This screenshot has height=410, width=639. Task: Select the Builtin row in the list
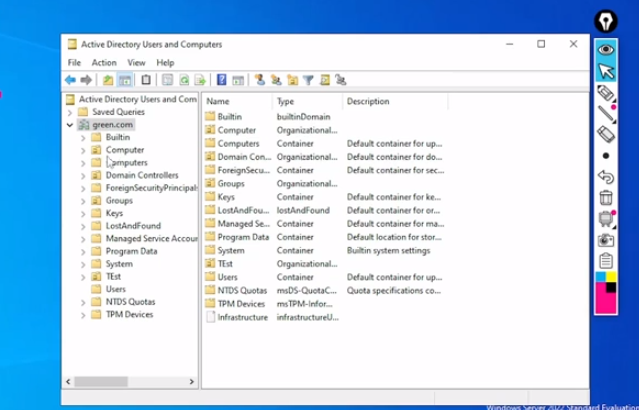230,117
